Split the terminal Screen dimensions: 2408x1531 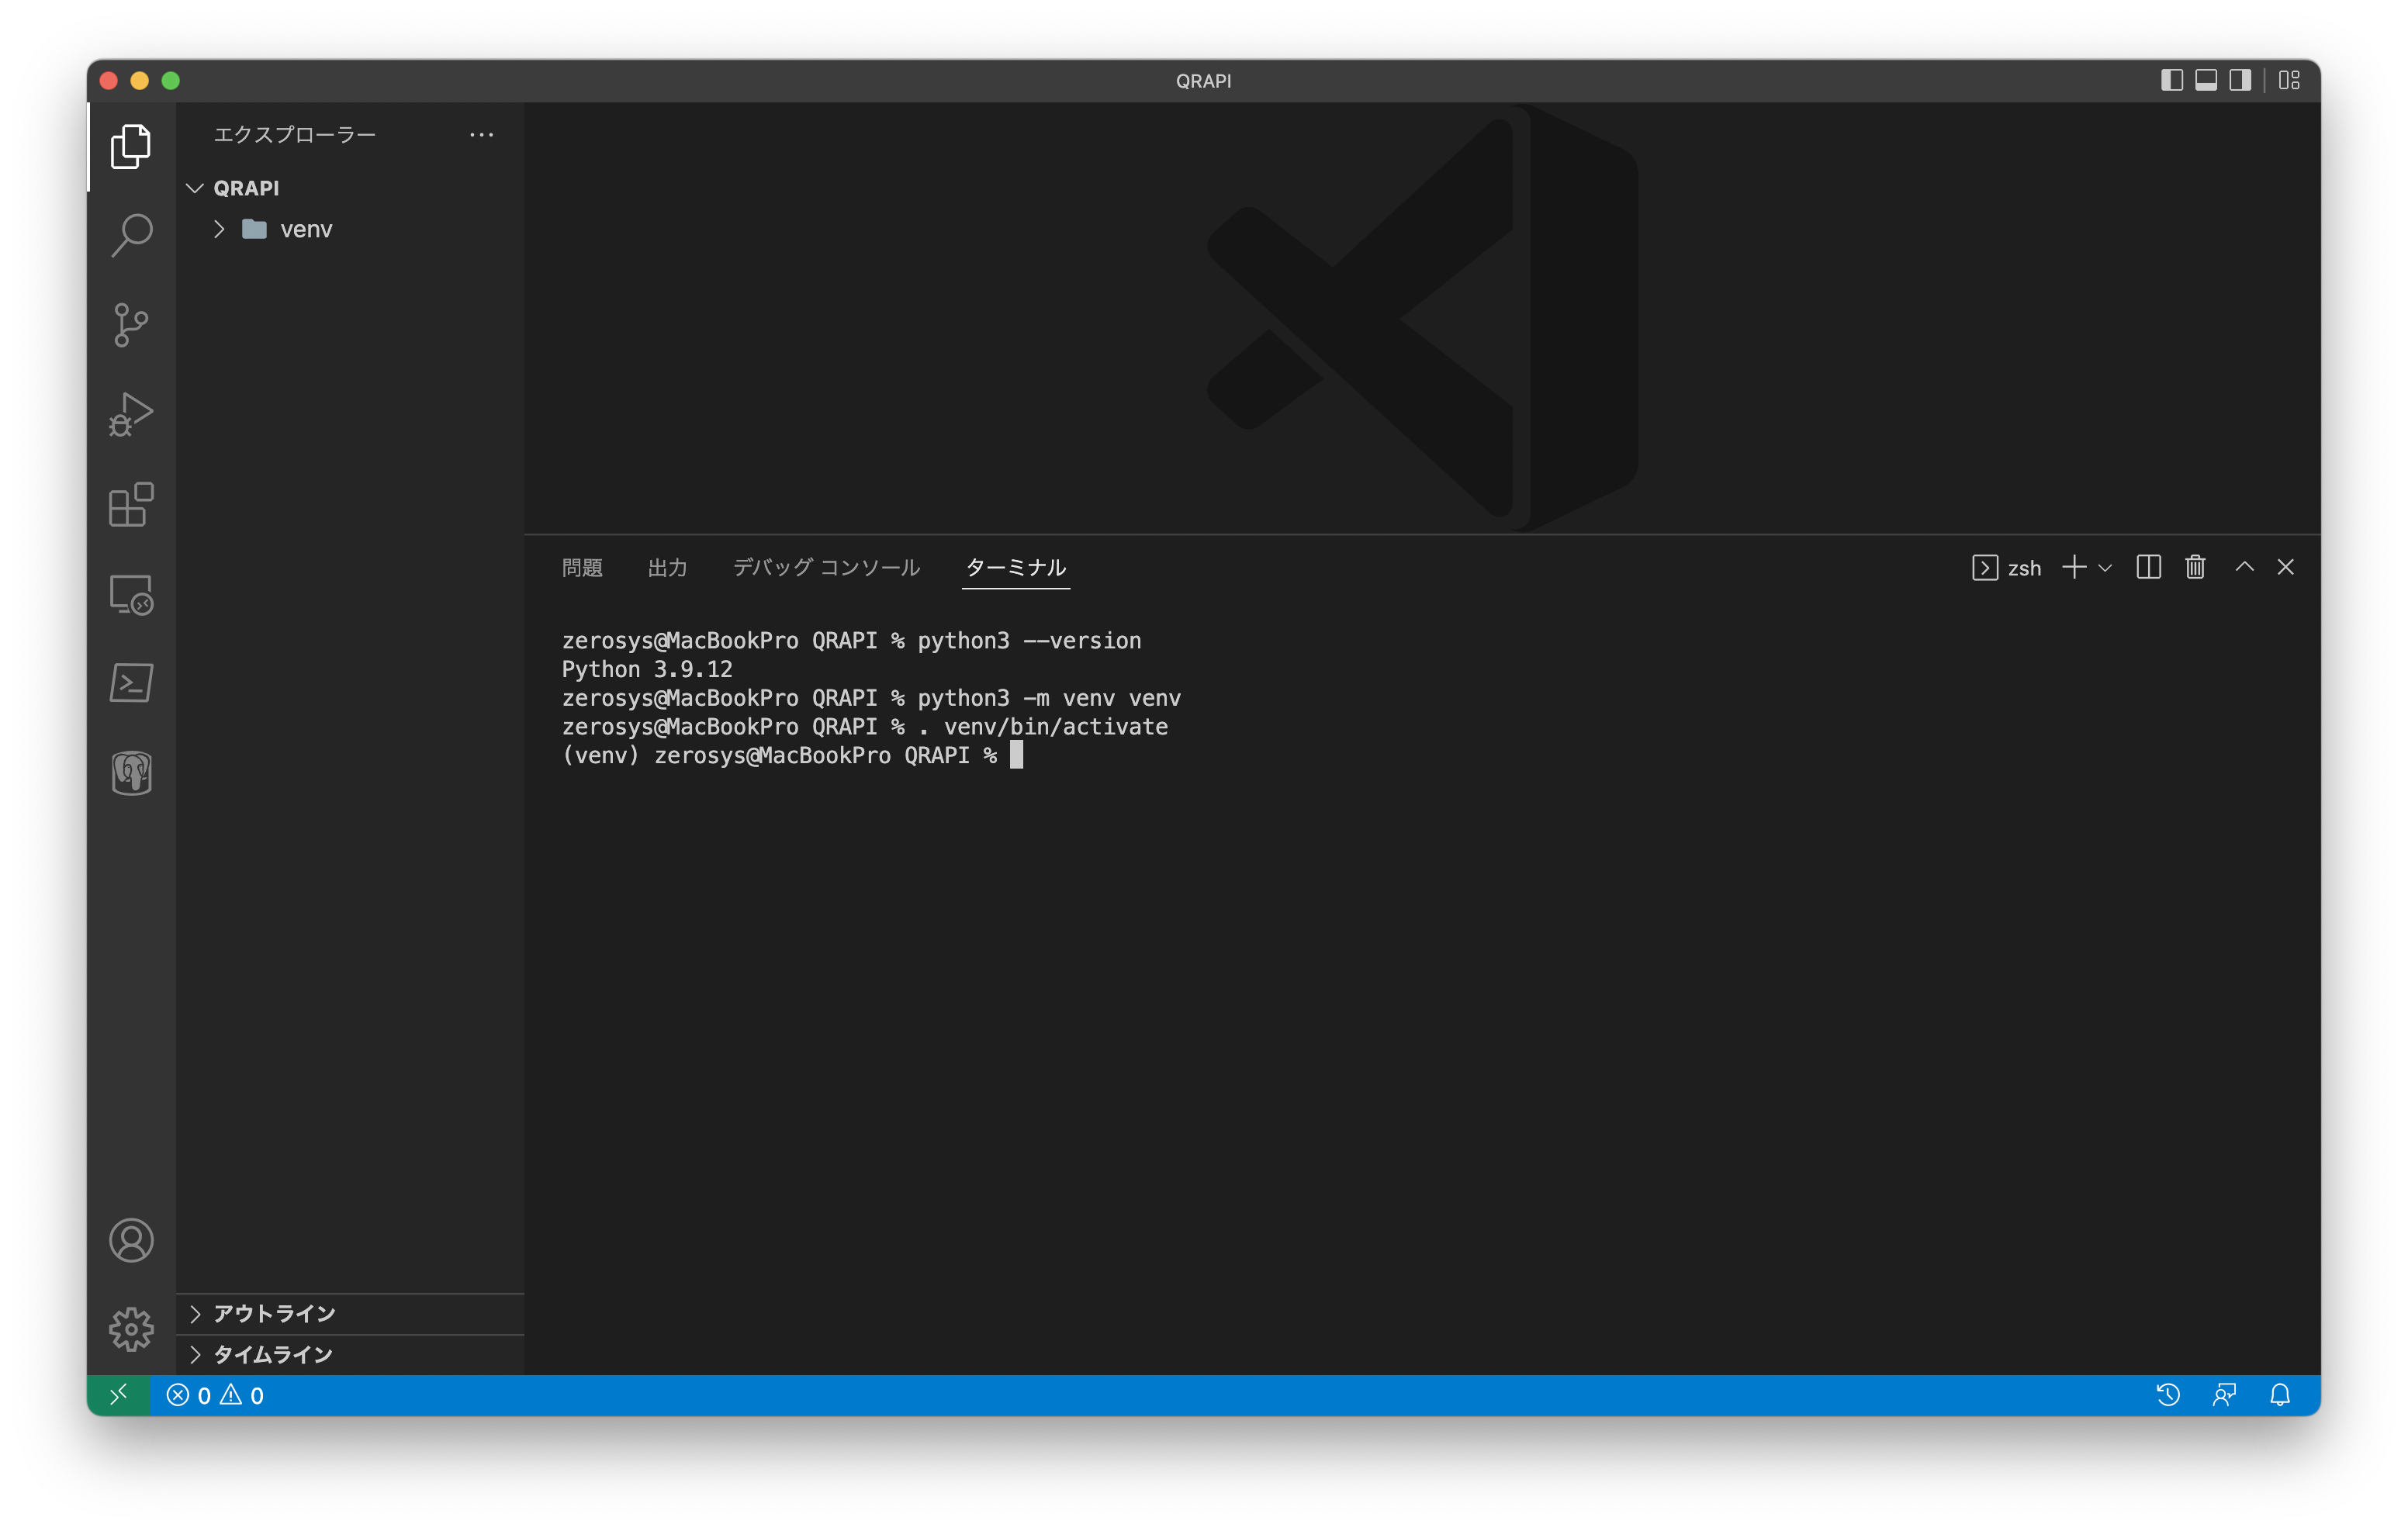(2148, 567)
